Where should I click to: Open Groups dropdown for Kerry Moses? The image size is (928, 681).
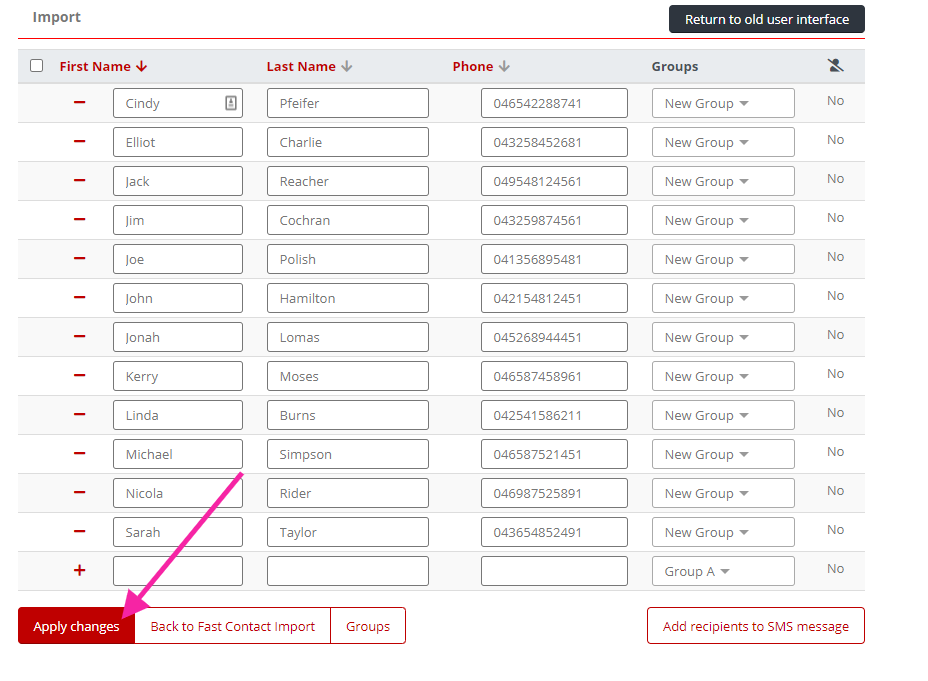coord(723,377)
